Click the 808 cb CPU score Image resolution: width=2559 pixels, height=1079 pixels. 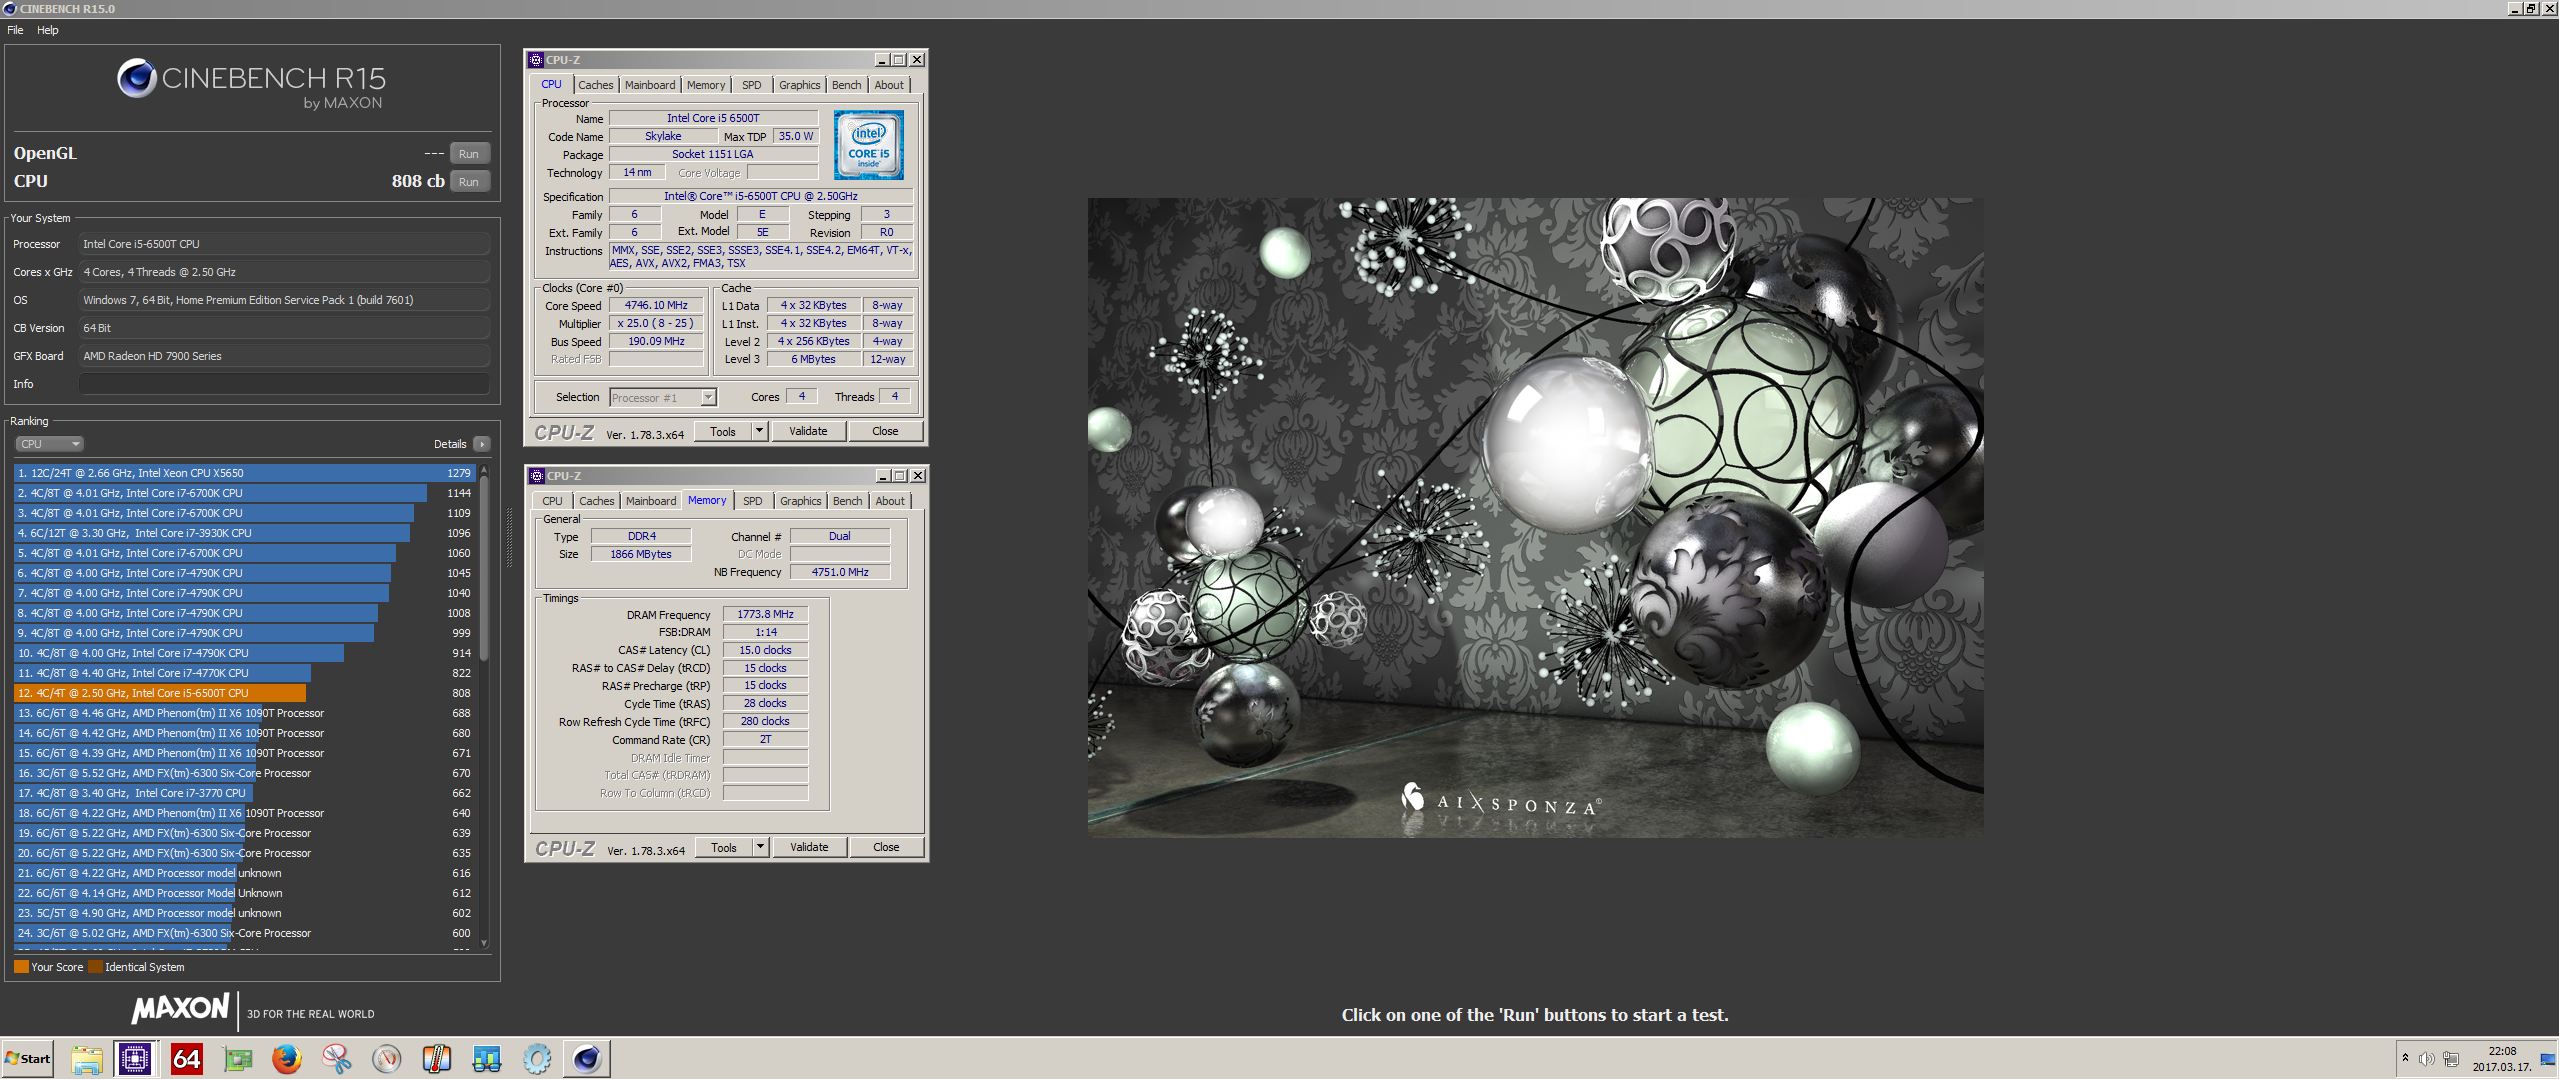[418, 181]
